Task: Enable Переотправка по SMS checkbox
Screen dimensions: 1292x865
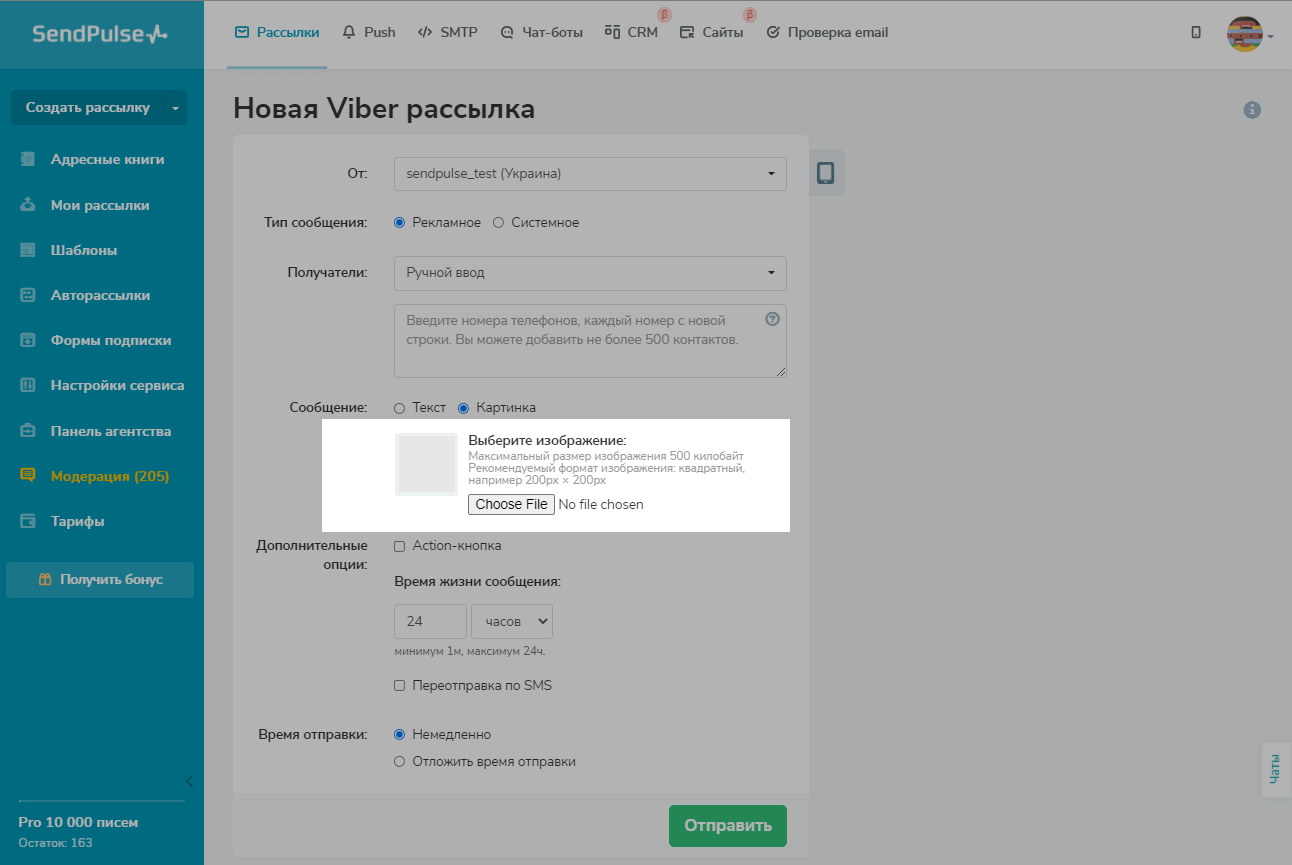Action: click(x=400, y=686)
